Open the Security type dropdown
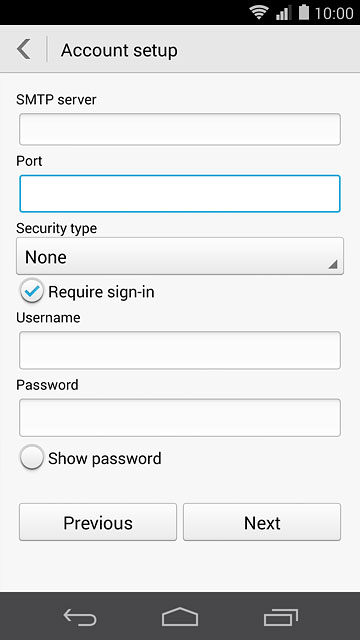360x640 pixels. tap(180, 256)
